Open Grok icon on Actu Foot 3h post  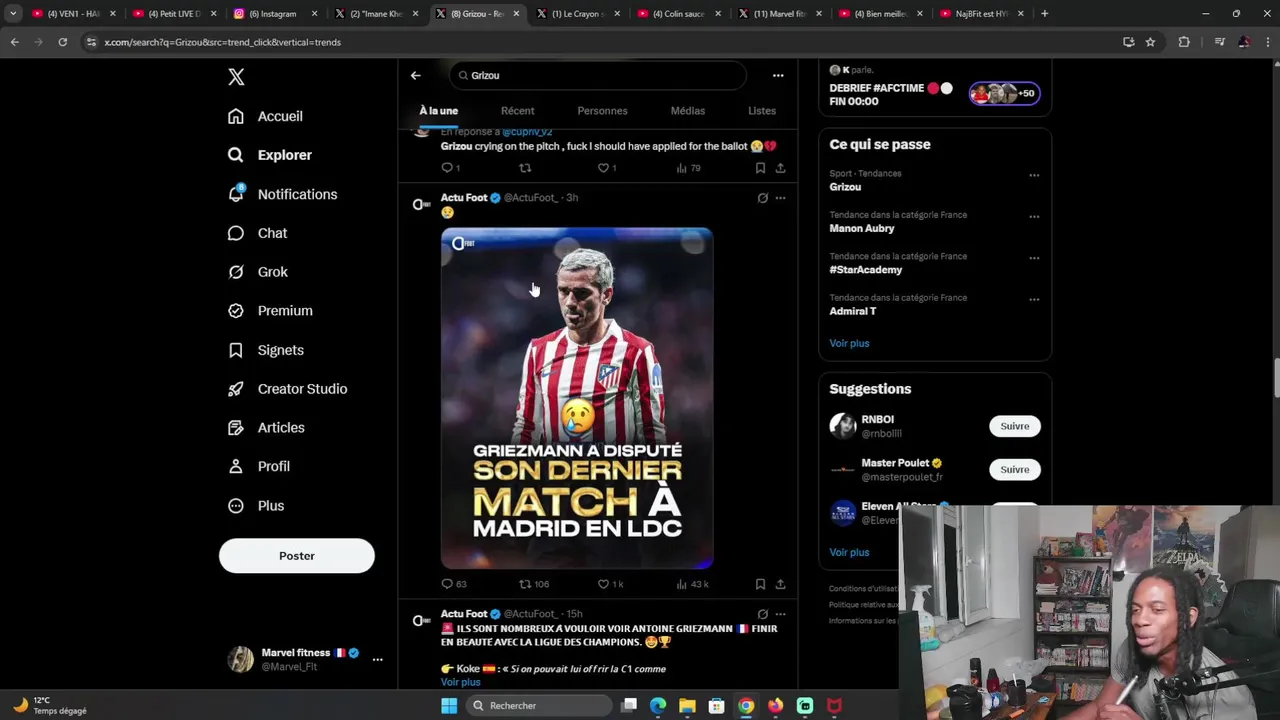pos(762,198)
